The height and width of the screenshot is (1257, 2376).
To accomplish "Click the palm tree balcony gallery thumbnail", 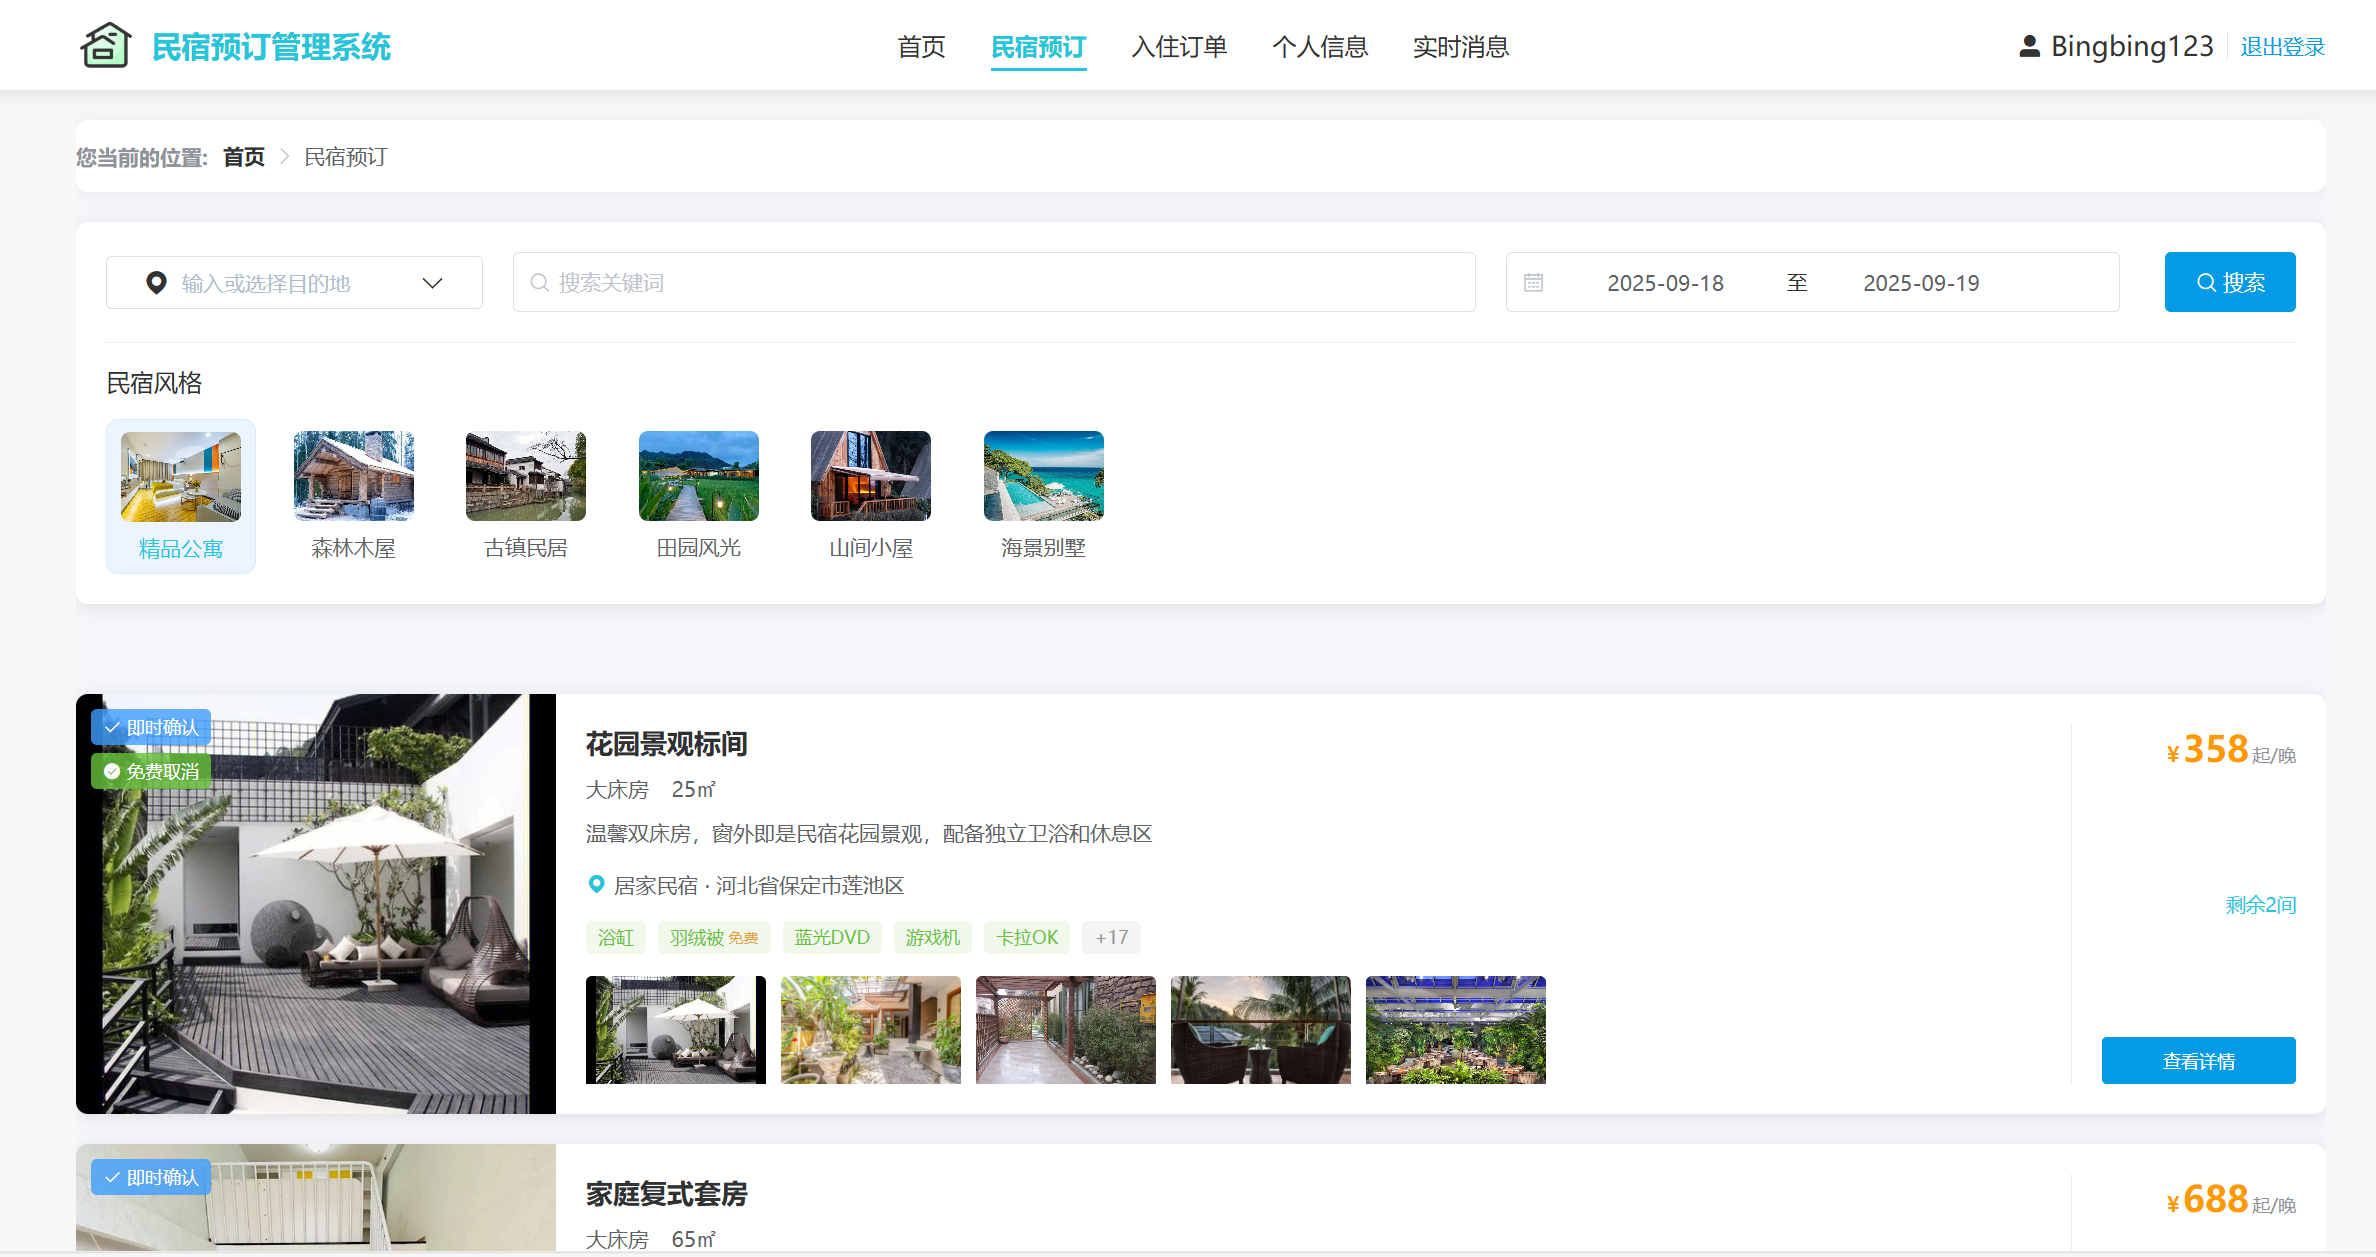I will click(x=1261, y=1030).
